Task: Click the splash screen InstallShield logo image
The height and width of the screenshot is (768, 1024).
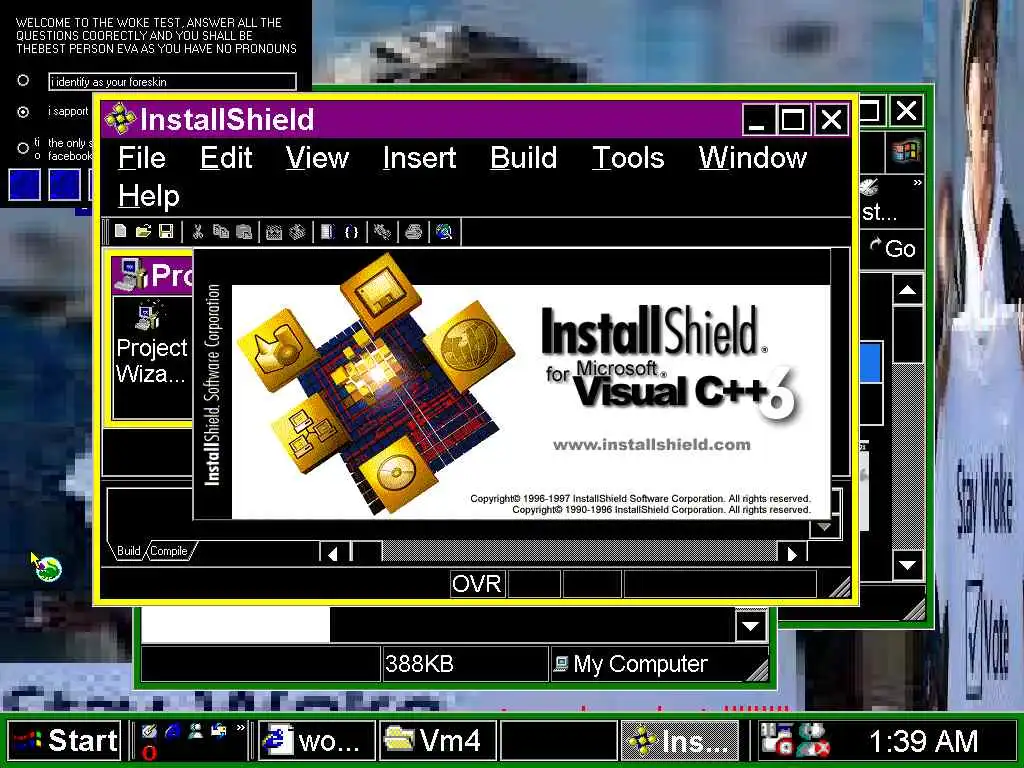Action: (x=375, y=382)
